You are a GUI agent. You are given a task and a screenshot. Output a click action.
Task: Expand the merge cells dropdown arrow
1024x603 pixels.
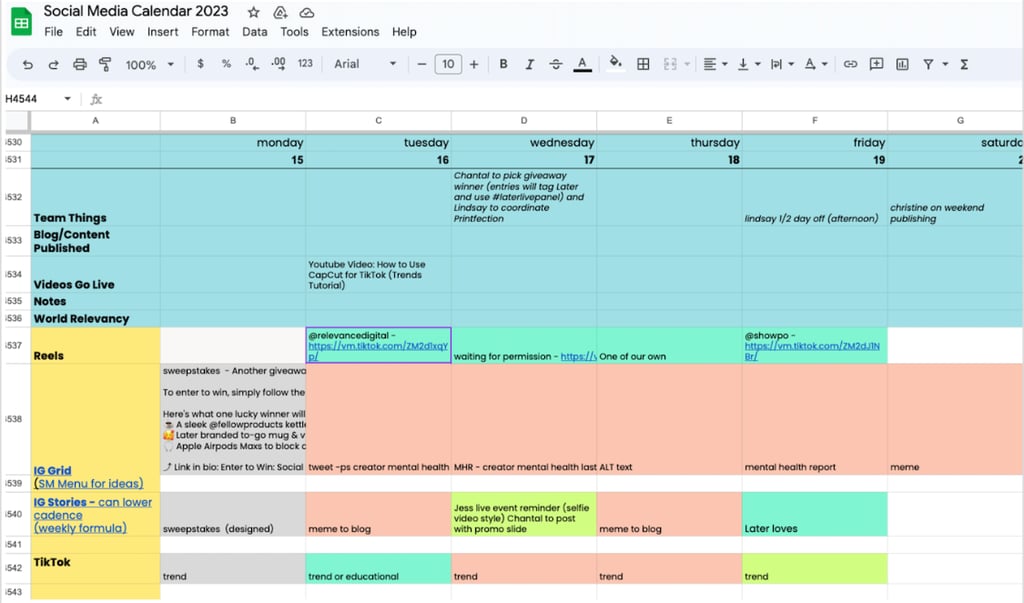point(687,64)
